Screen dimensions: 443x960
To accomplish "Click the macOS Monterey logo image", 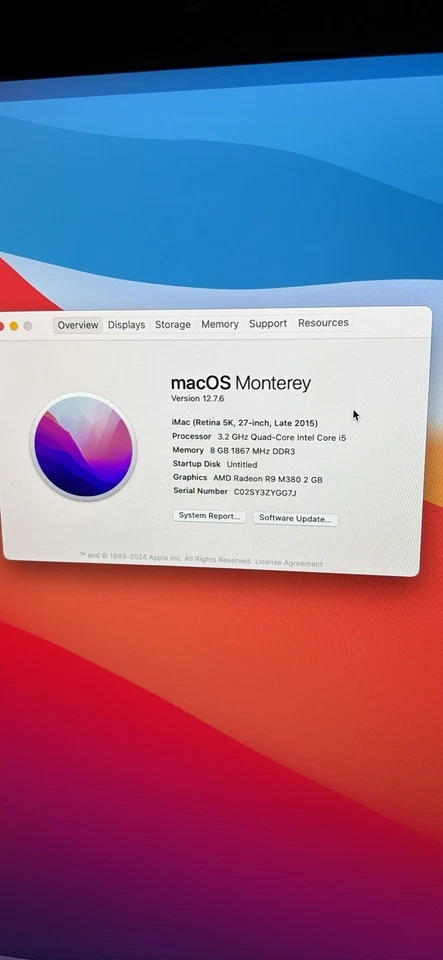I will coord(83,446).
